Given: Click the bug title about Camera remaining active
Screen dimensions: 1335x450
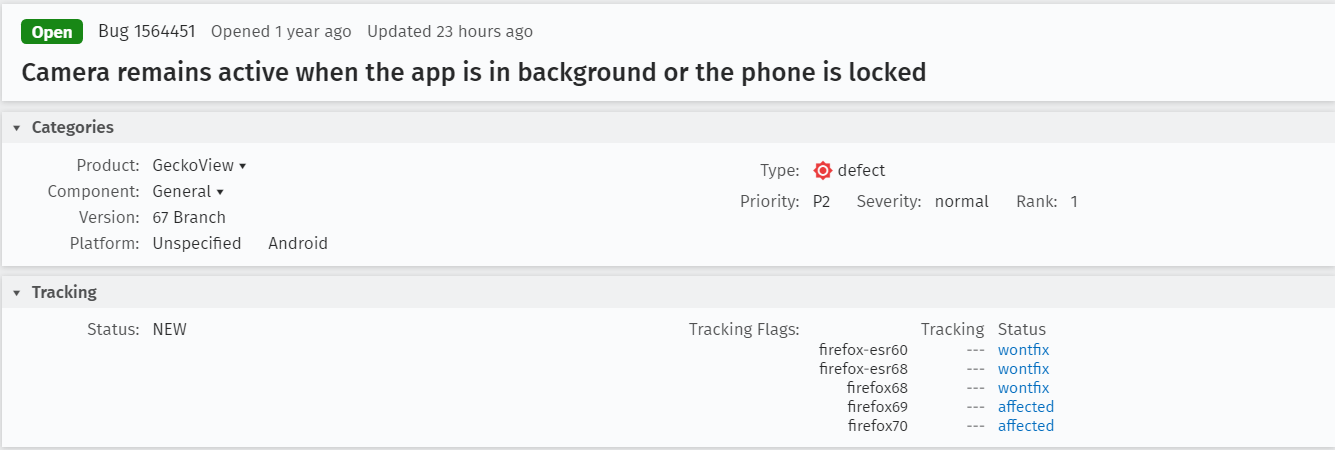Looking at the screenshot, I should click(474, 73).
